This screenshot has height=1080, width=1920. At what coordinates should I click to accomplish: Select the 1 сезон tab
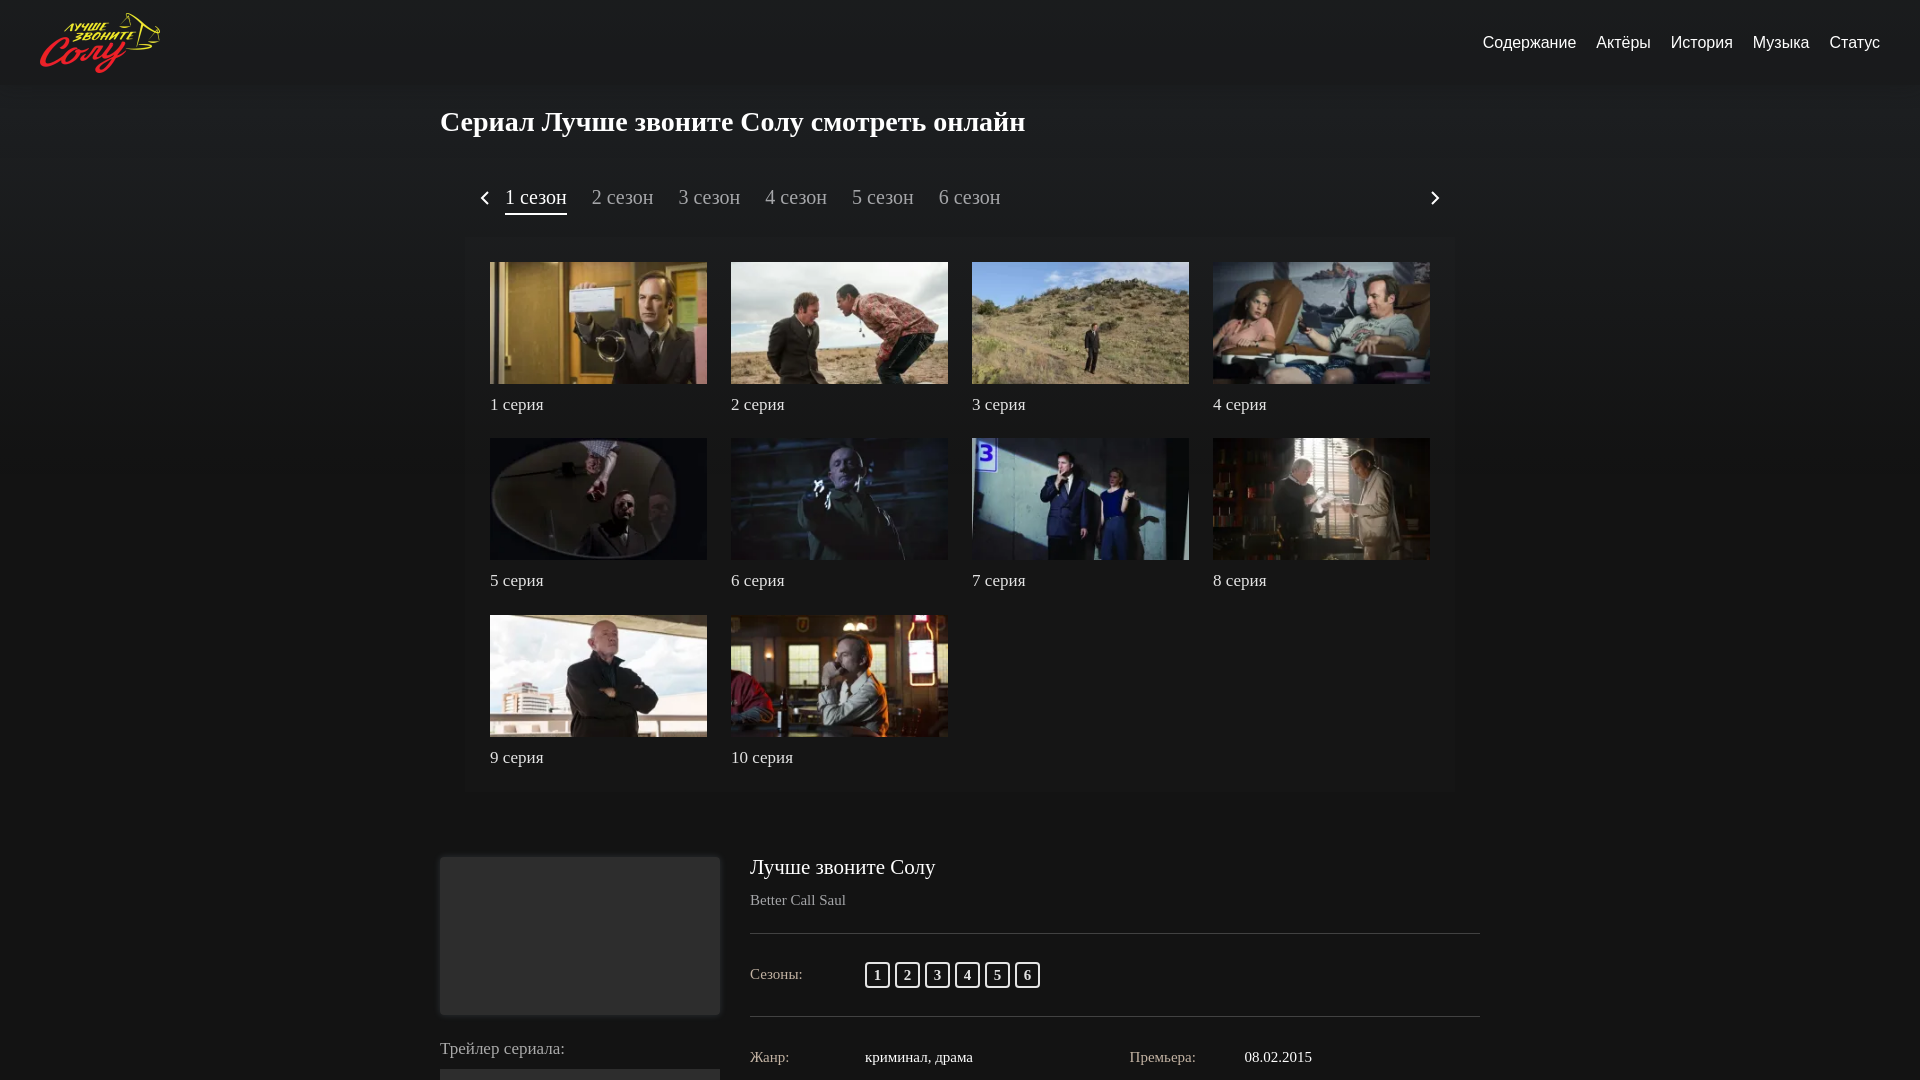[x=536, y=198]
